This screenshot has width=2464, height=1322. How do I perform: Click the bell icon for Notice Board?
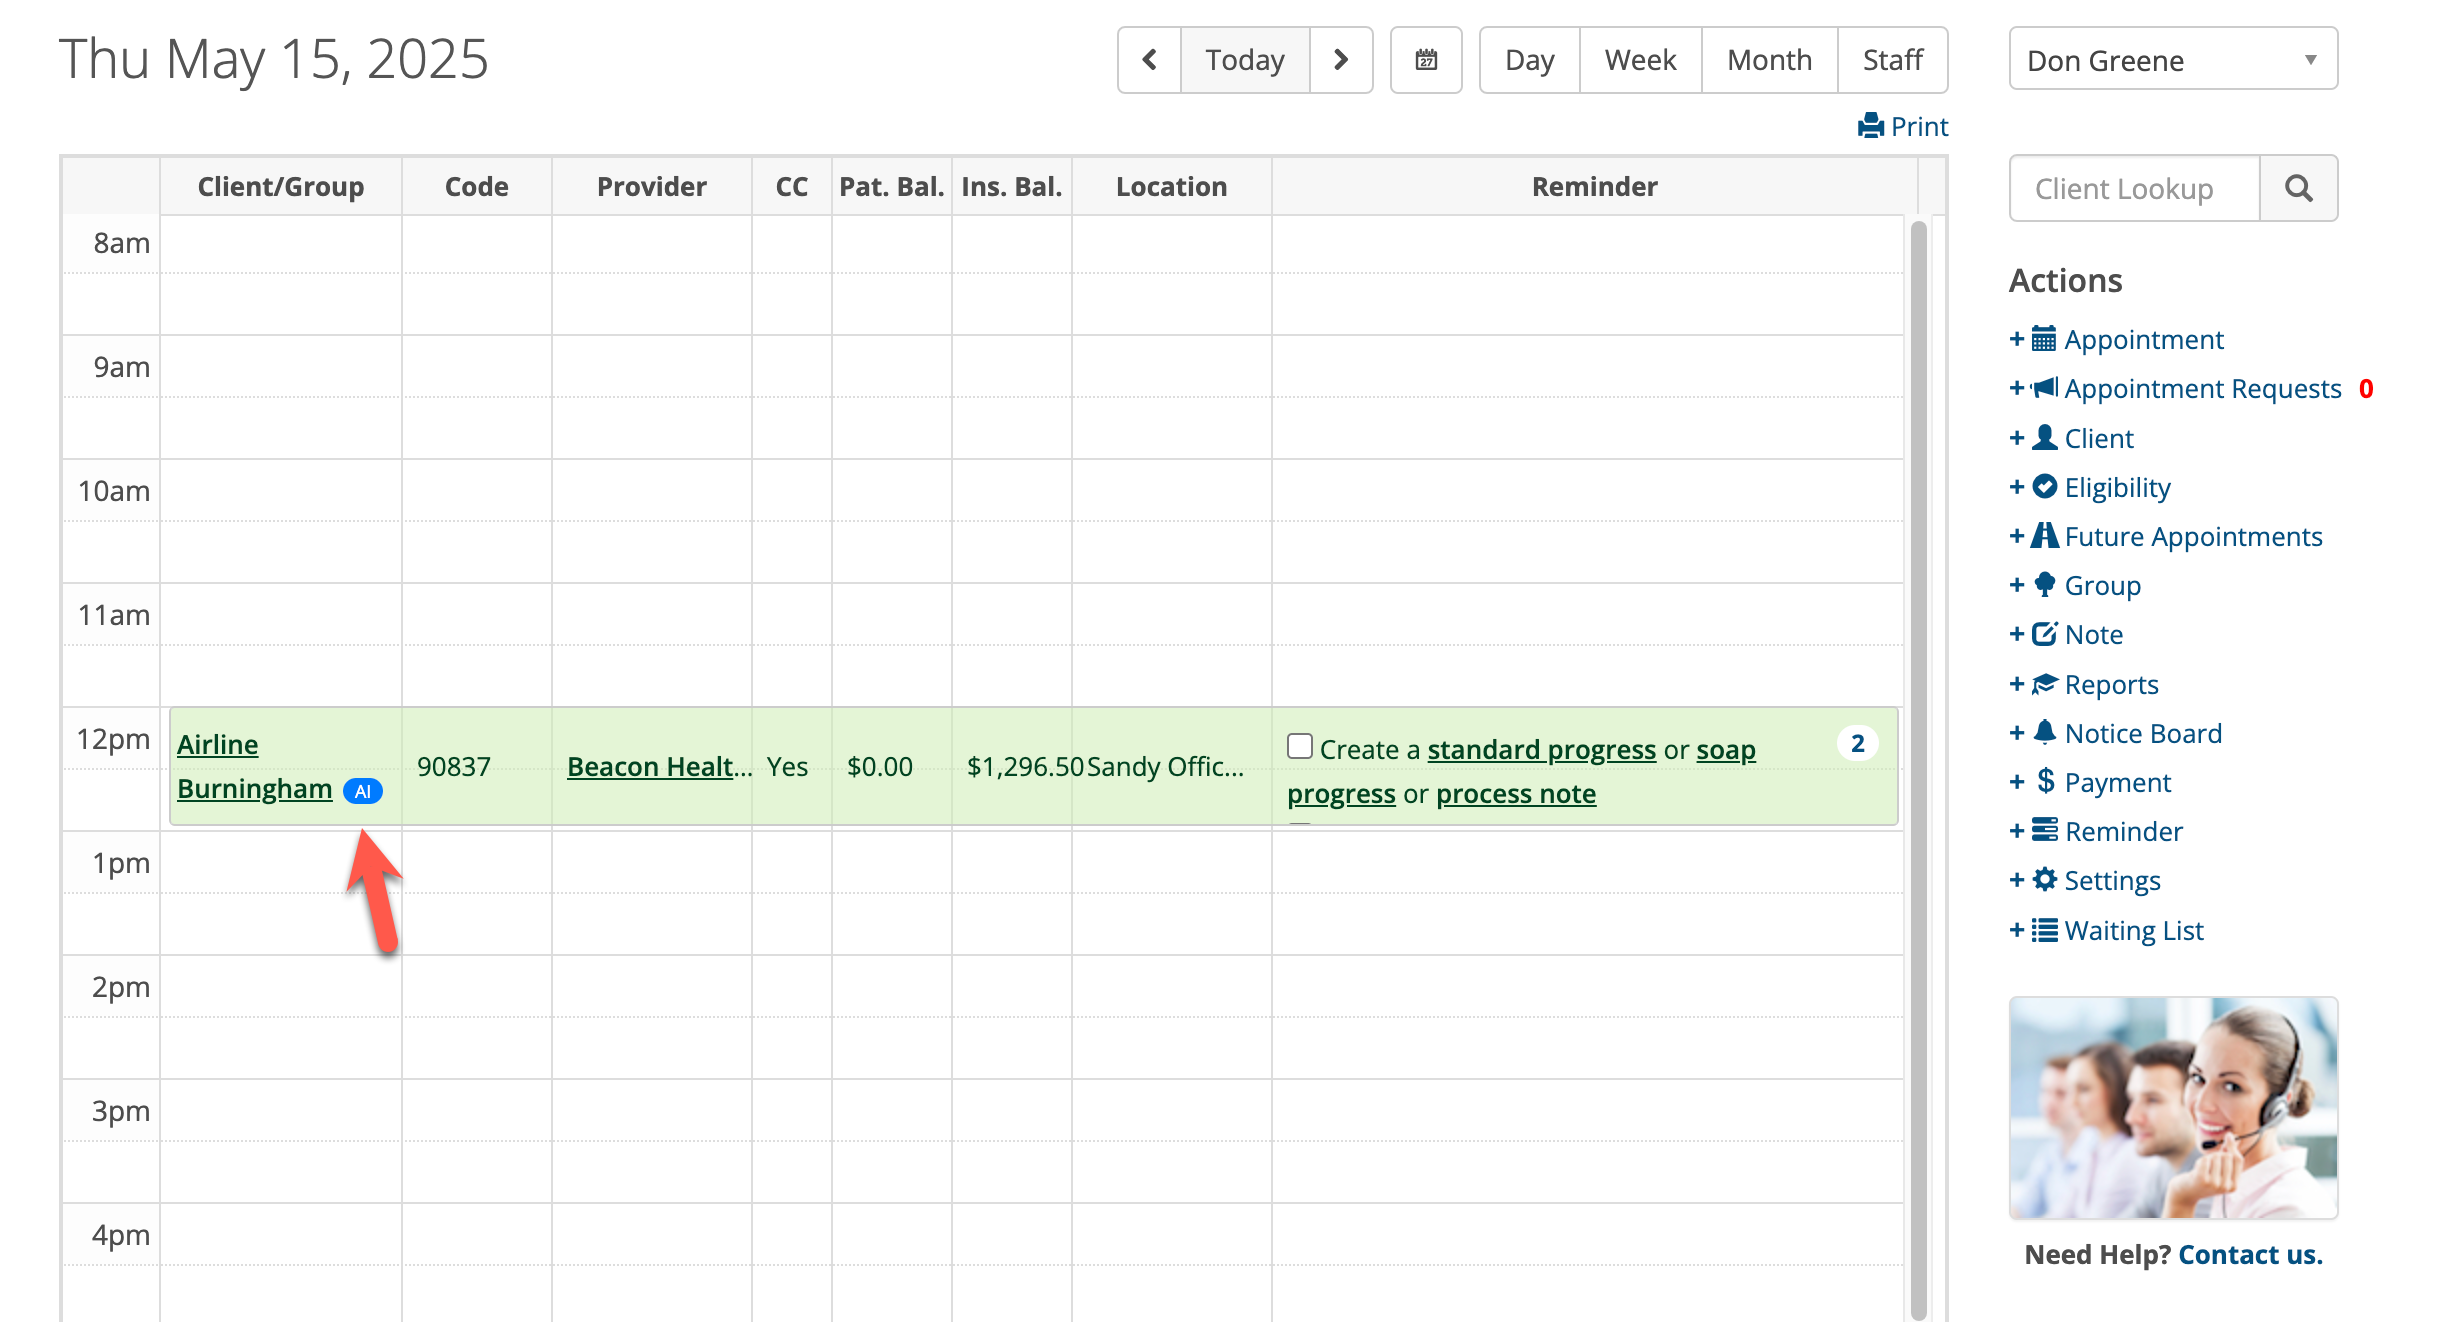(x=2045, y=733)
